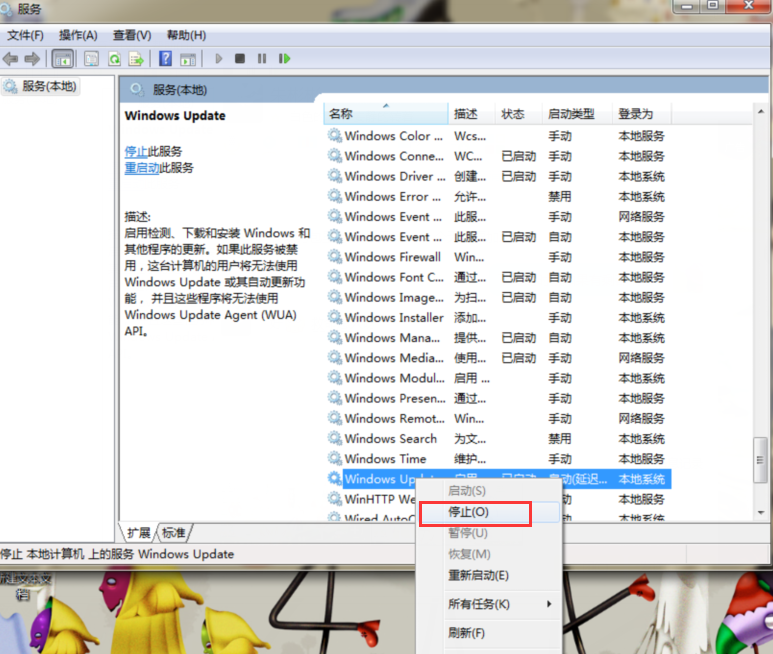Image resolution: width=773 pixels, height=654 pixels.
Task: Switch to the 标准 tab
Action: coord(174,533)
